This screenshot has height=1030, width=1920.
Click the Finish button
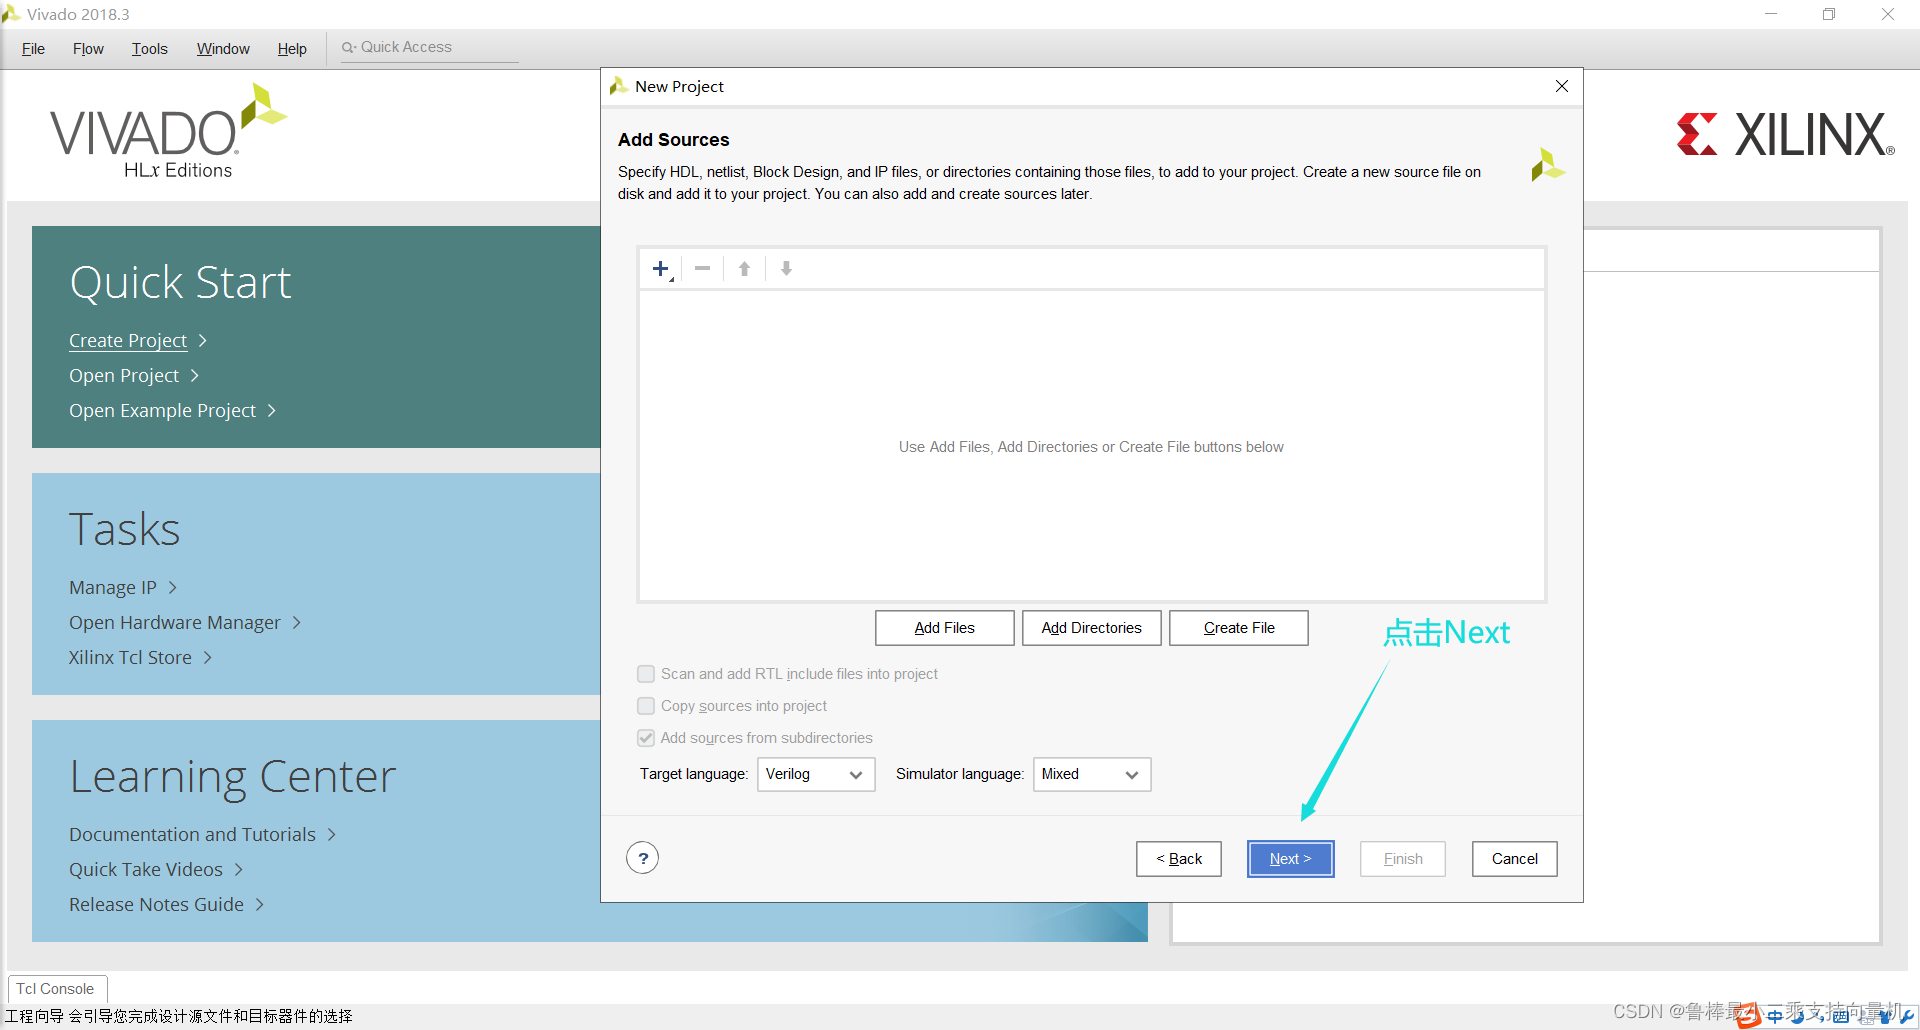[1403, 859]
